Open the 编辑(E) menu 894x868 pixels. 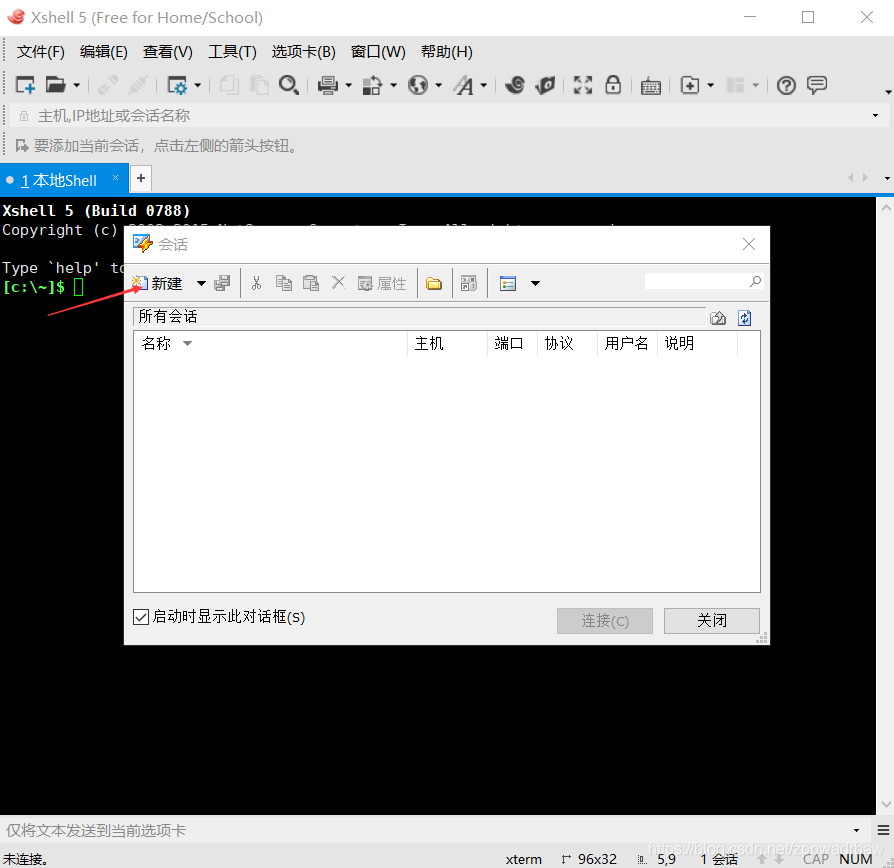[x=104, y=52]
